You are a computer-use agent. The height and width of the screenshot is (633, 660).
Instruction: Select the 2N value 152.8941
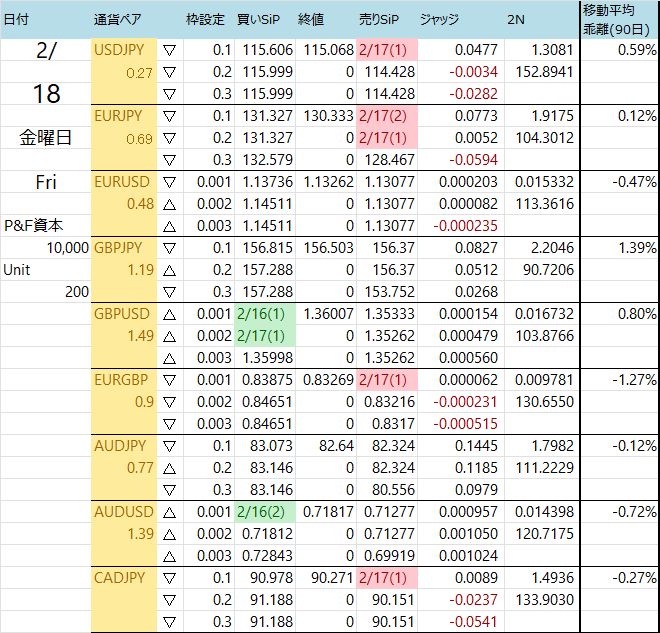tap(542, 72)
